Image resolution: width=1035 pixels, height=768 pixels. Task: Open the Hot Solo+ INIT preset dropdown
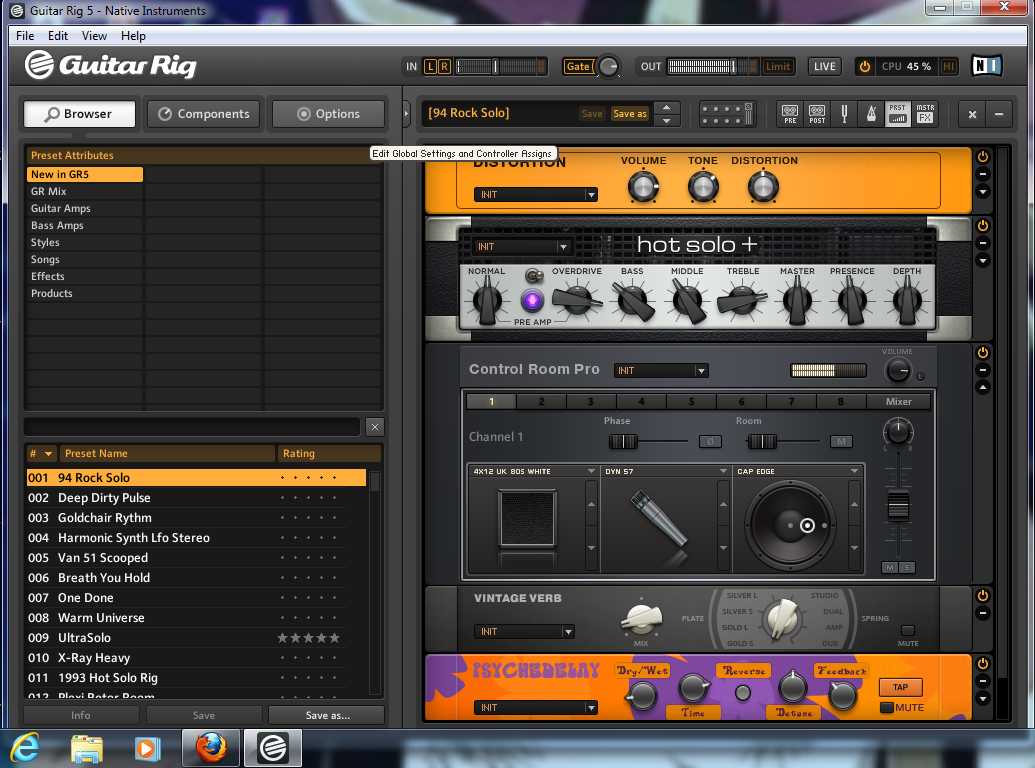(x=523, y=247)
